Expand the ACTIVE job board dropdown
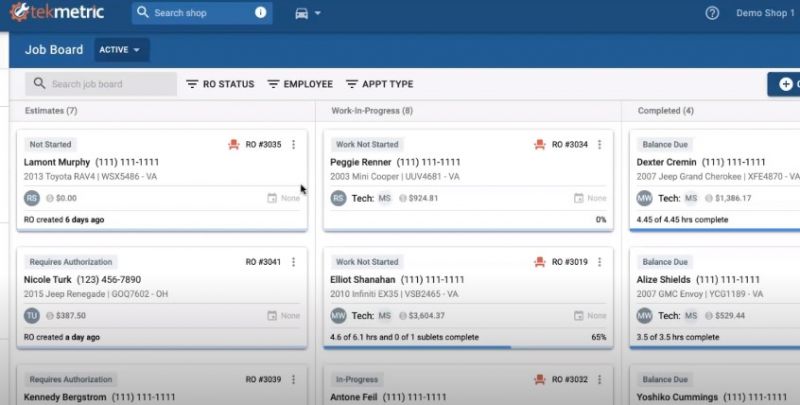The image size is (800, 405). click(120, 50)
